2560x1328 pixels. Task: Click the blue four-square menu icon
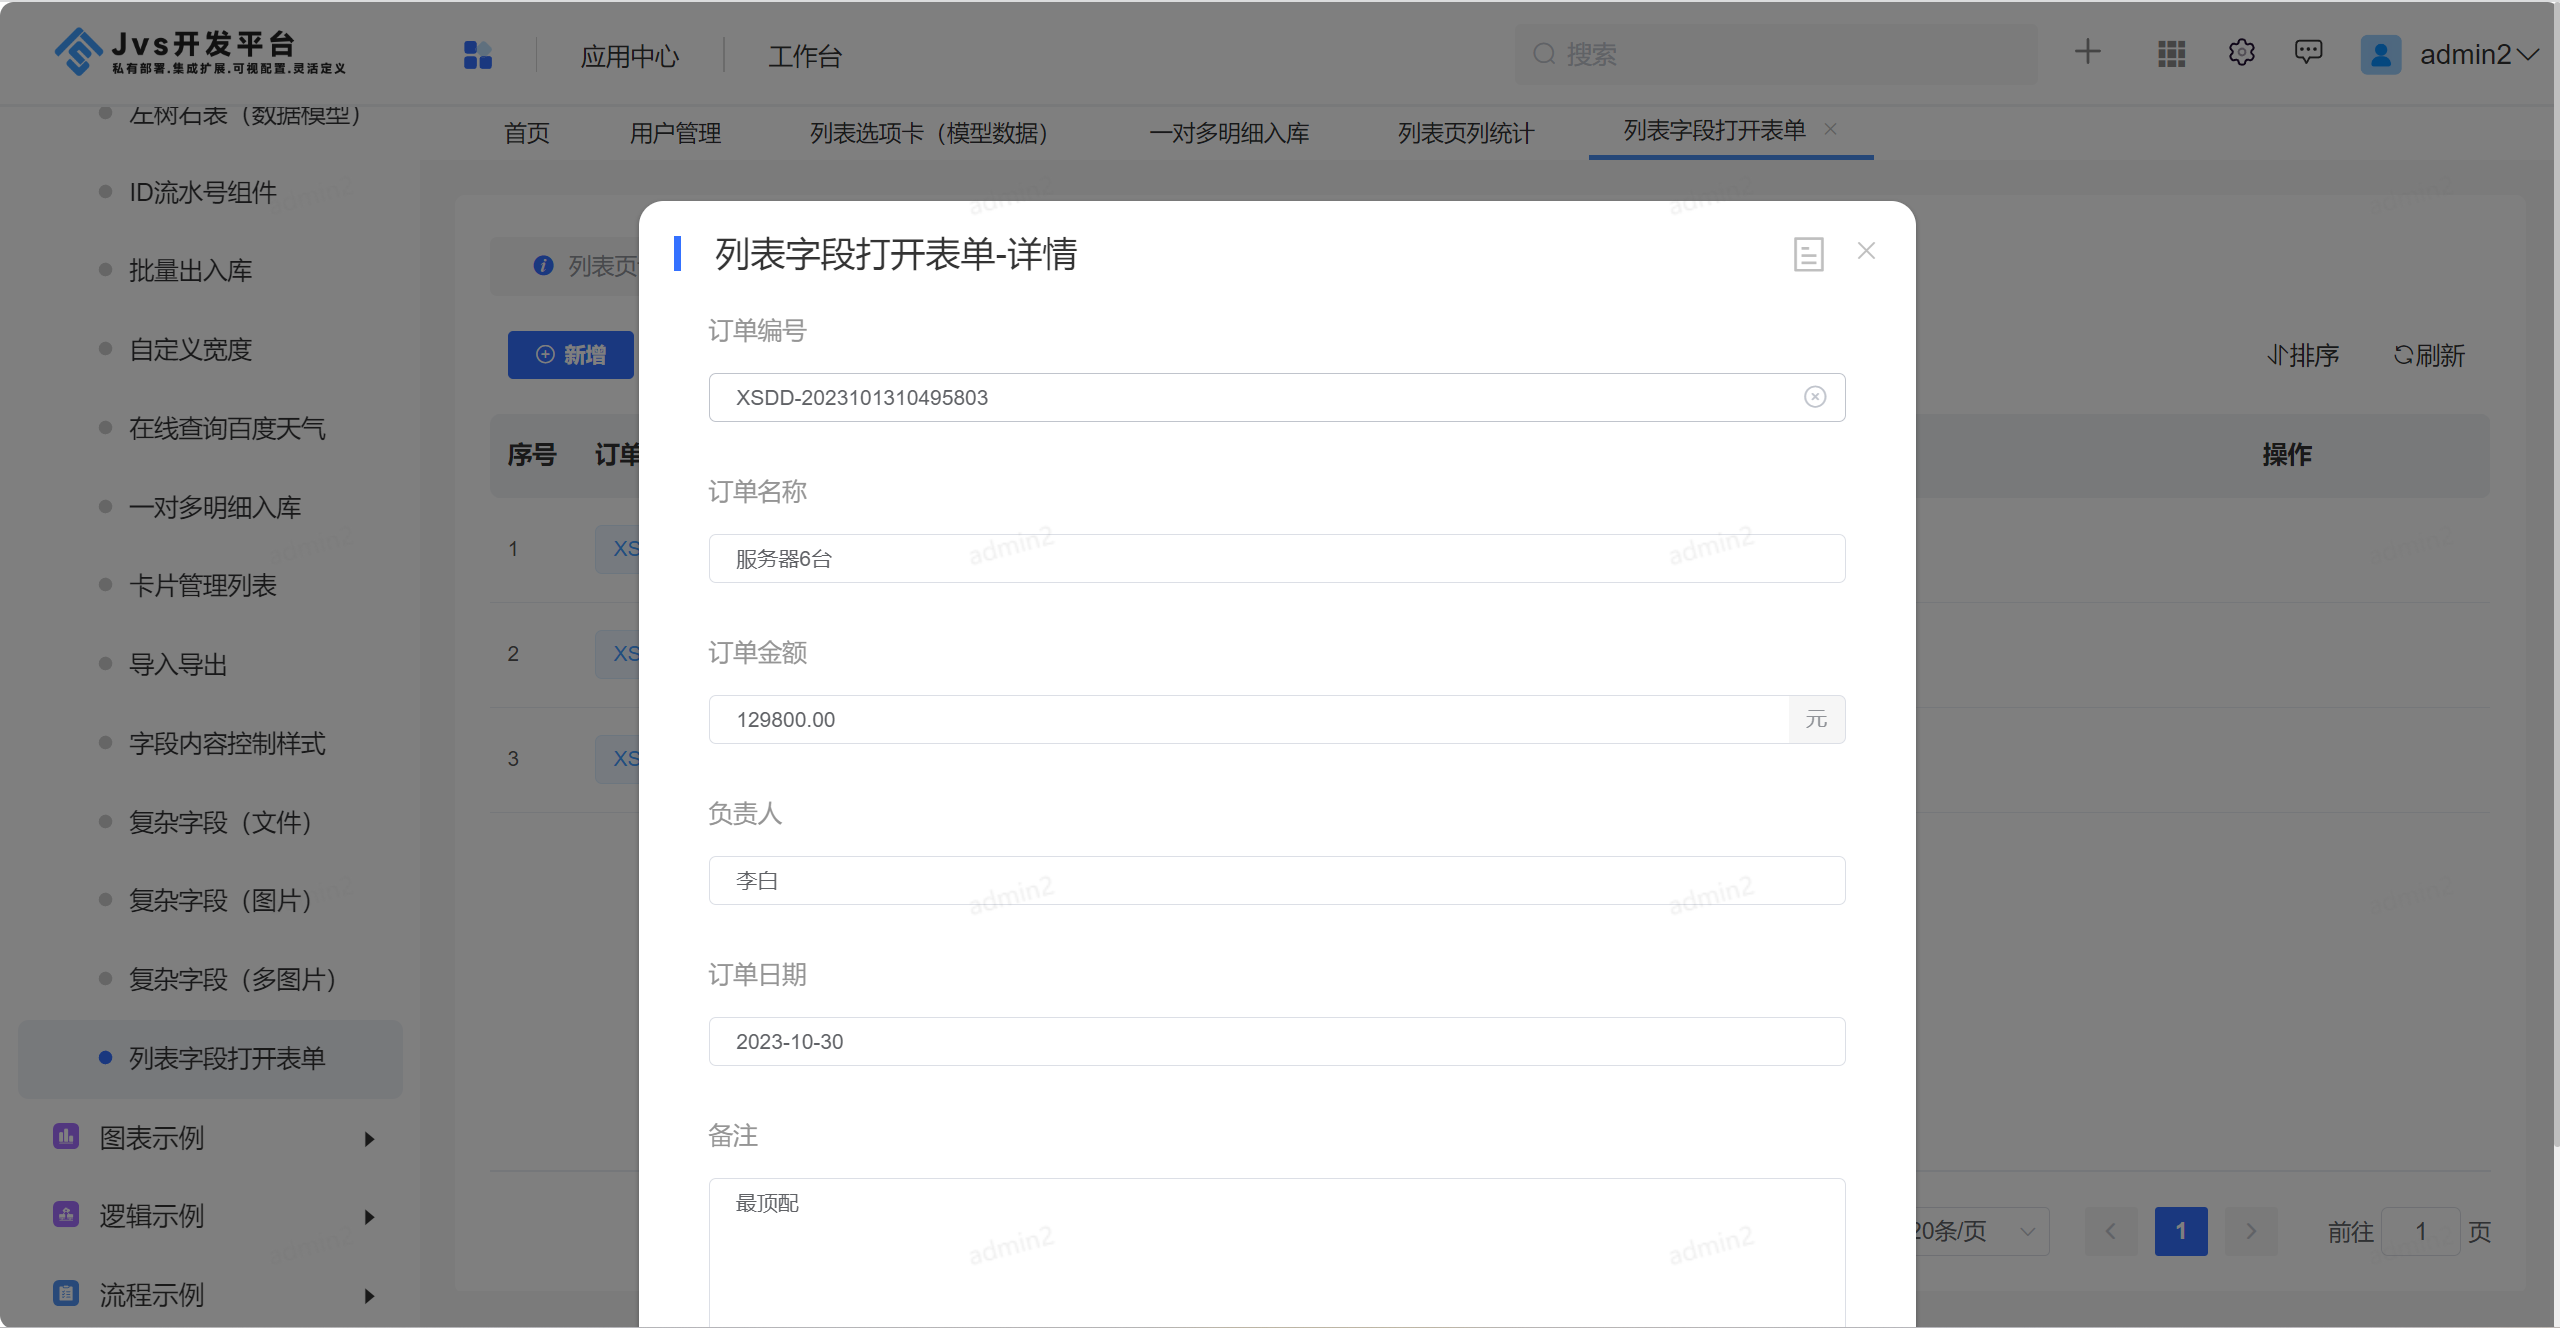point(478,55)
